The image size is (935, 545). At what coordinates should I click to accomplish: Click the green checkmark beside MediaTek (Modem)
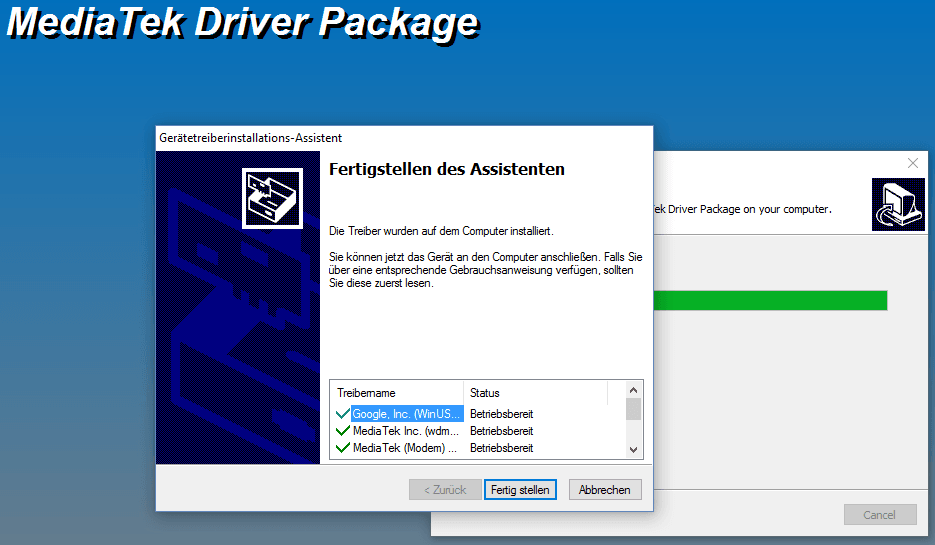(343, 448)
